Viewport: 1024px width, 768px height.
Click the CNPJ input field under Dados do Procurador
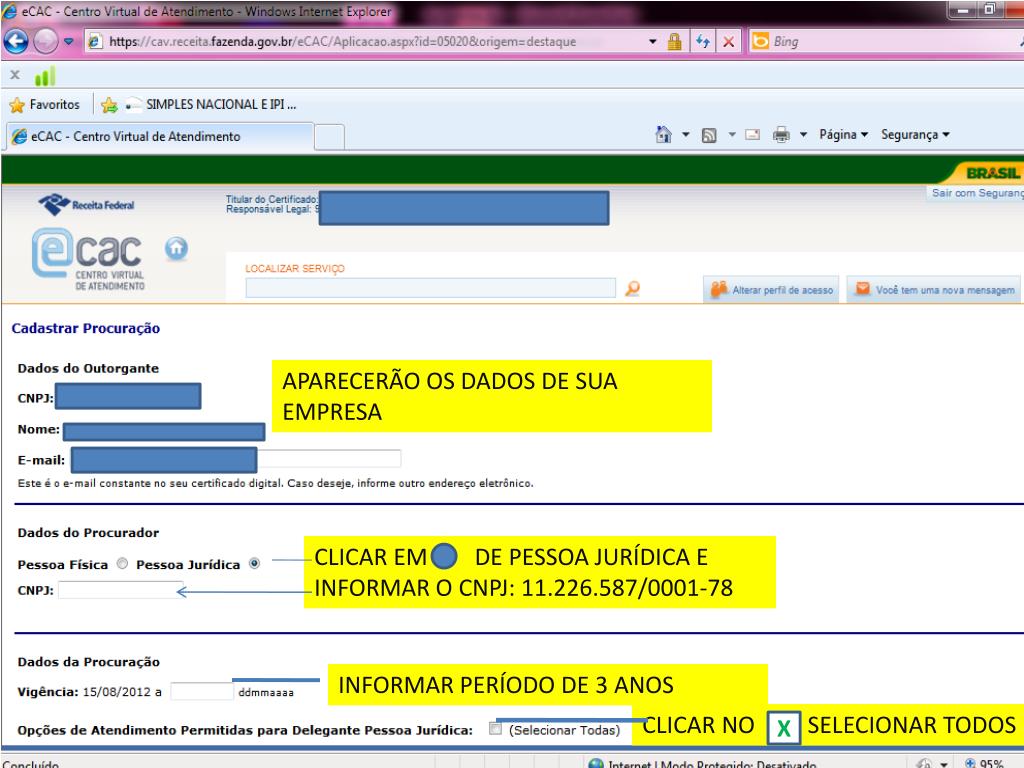[x=122, y=590]
